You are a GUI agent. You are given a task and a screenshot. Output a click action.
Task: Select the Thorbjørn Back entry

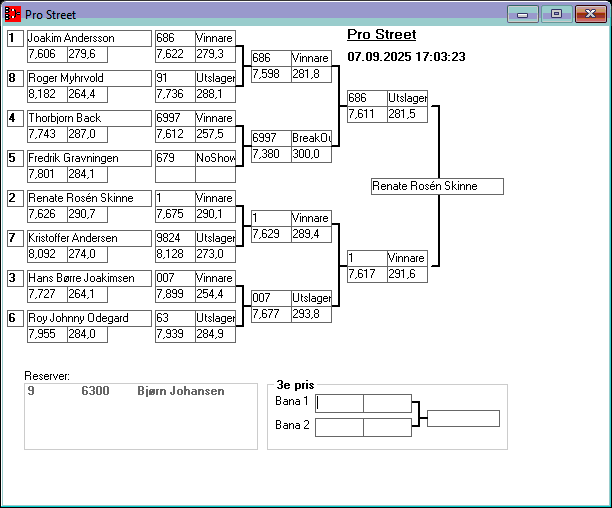(88, 118)
